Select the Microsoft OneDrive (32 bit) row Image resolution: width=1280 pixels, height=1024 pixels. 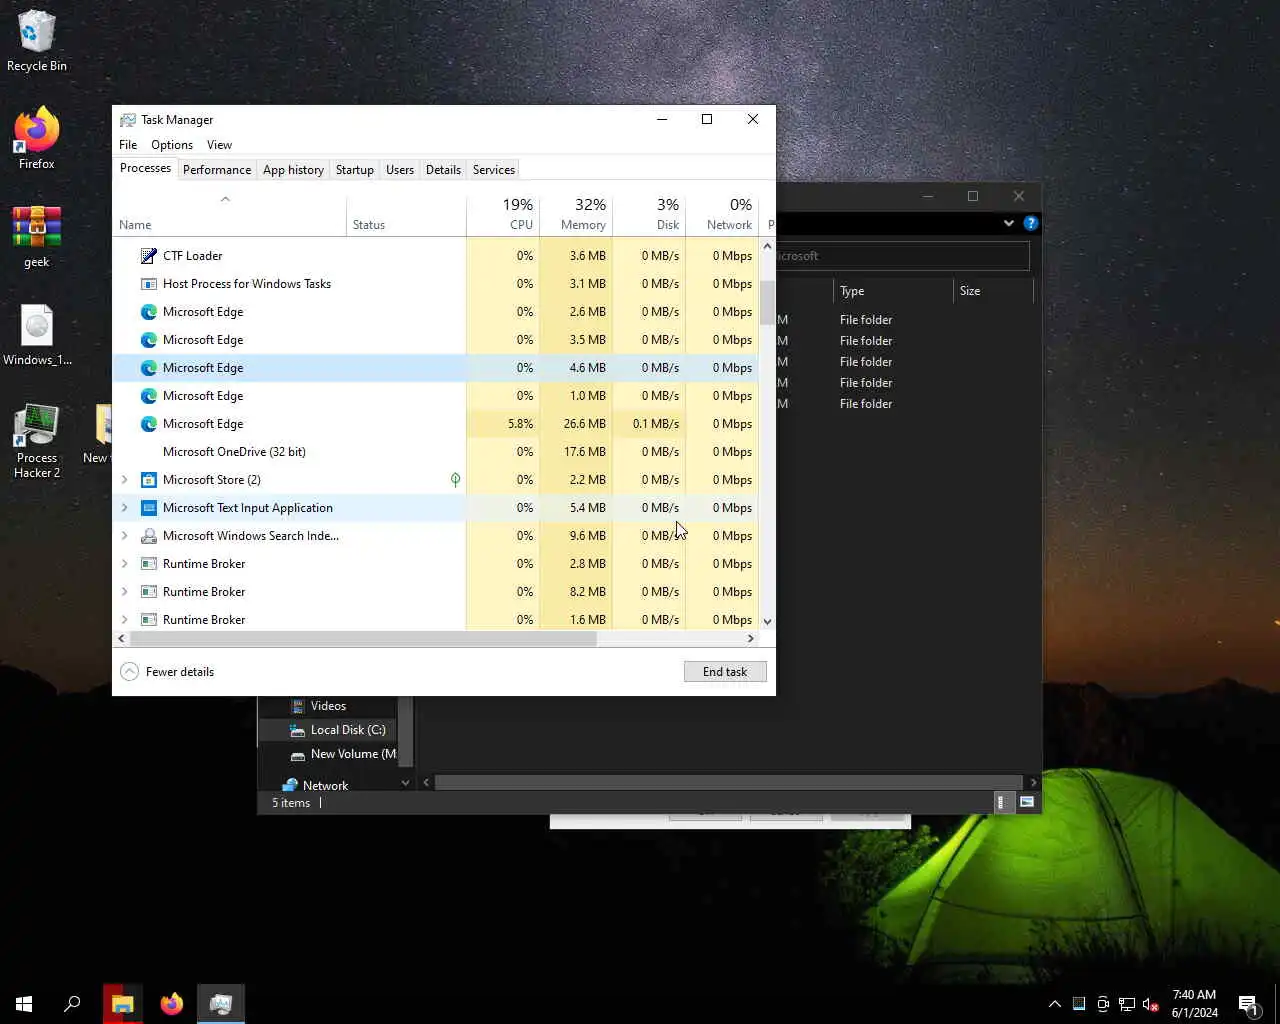point(435,452)
